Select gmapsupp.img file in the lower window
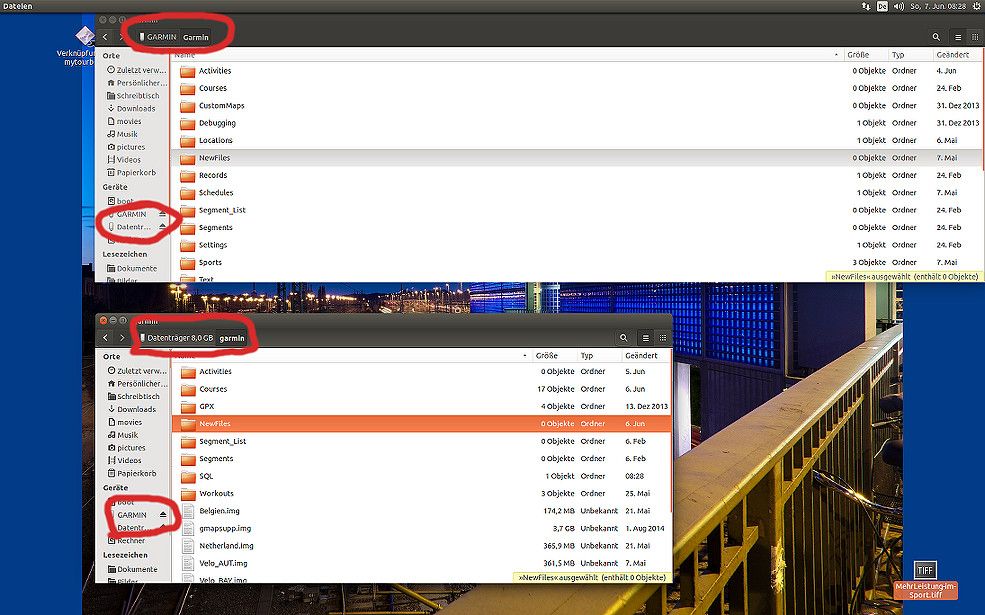The height and width of the screenshot is (615, 985). (224, 528)
